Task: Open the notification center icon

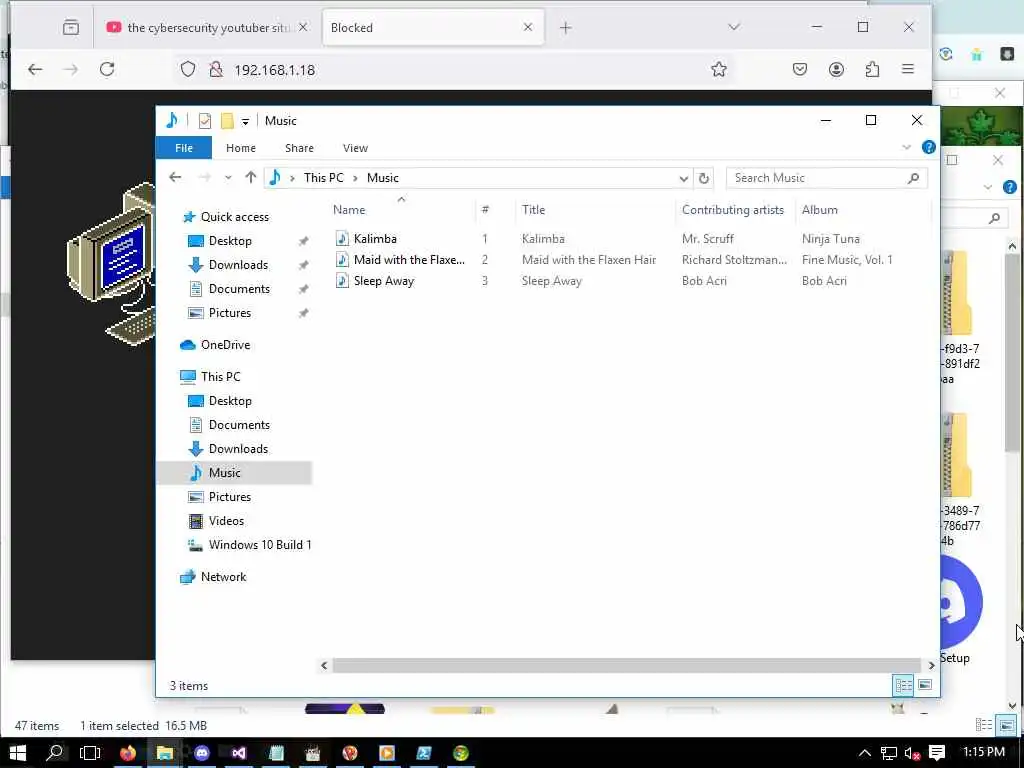Action: tap(937, 753)
